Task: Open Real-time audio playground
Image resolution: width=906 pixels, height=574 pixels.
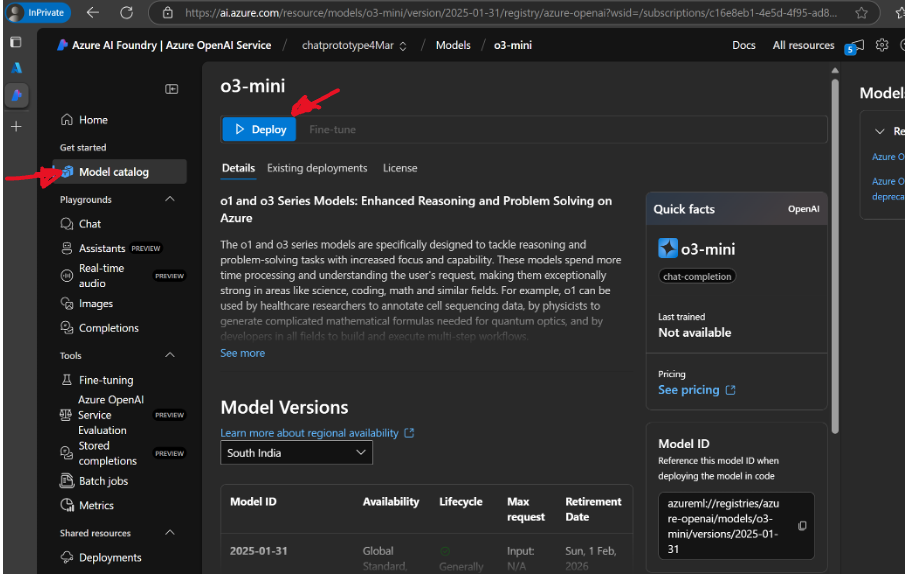Action: click(122, 276)
